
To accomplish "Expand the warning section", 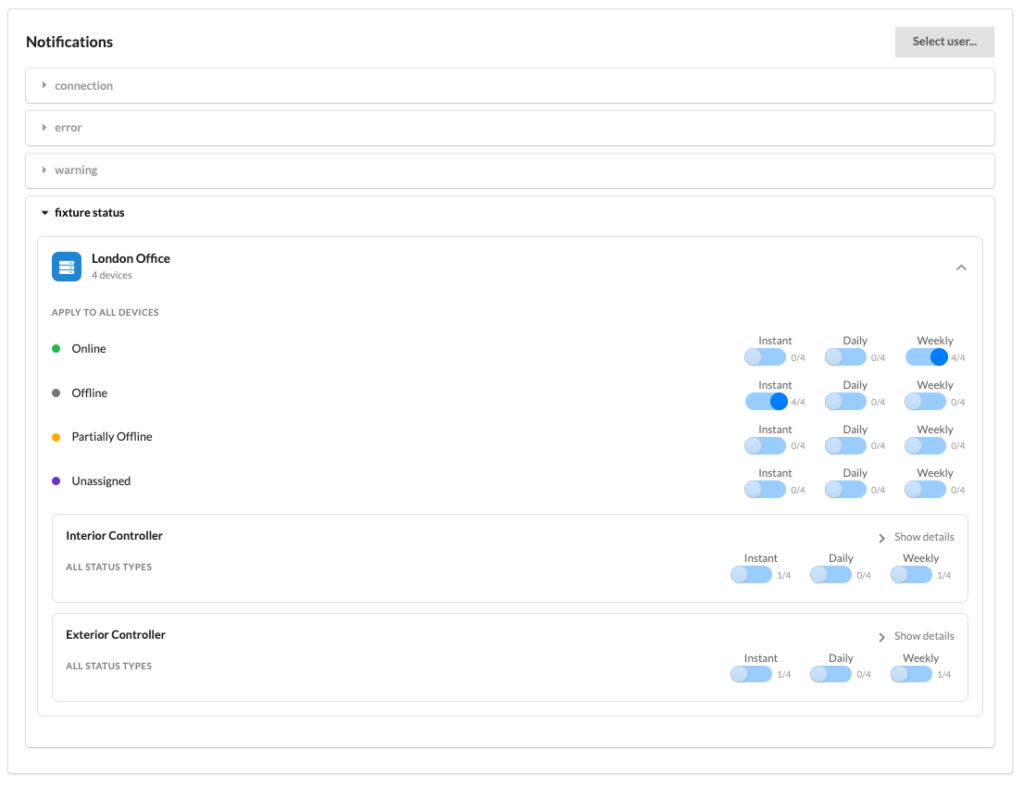I will [x=510, y=170].
